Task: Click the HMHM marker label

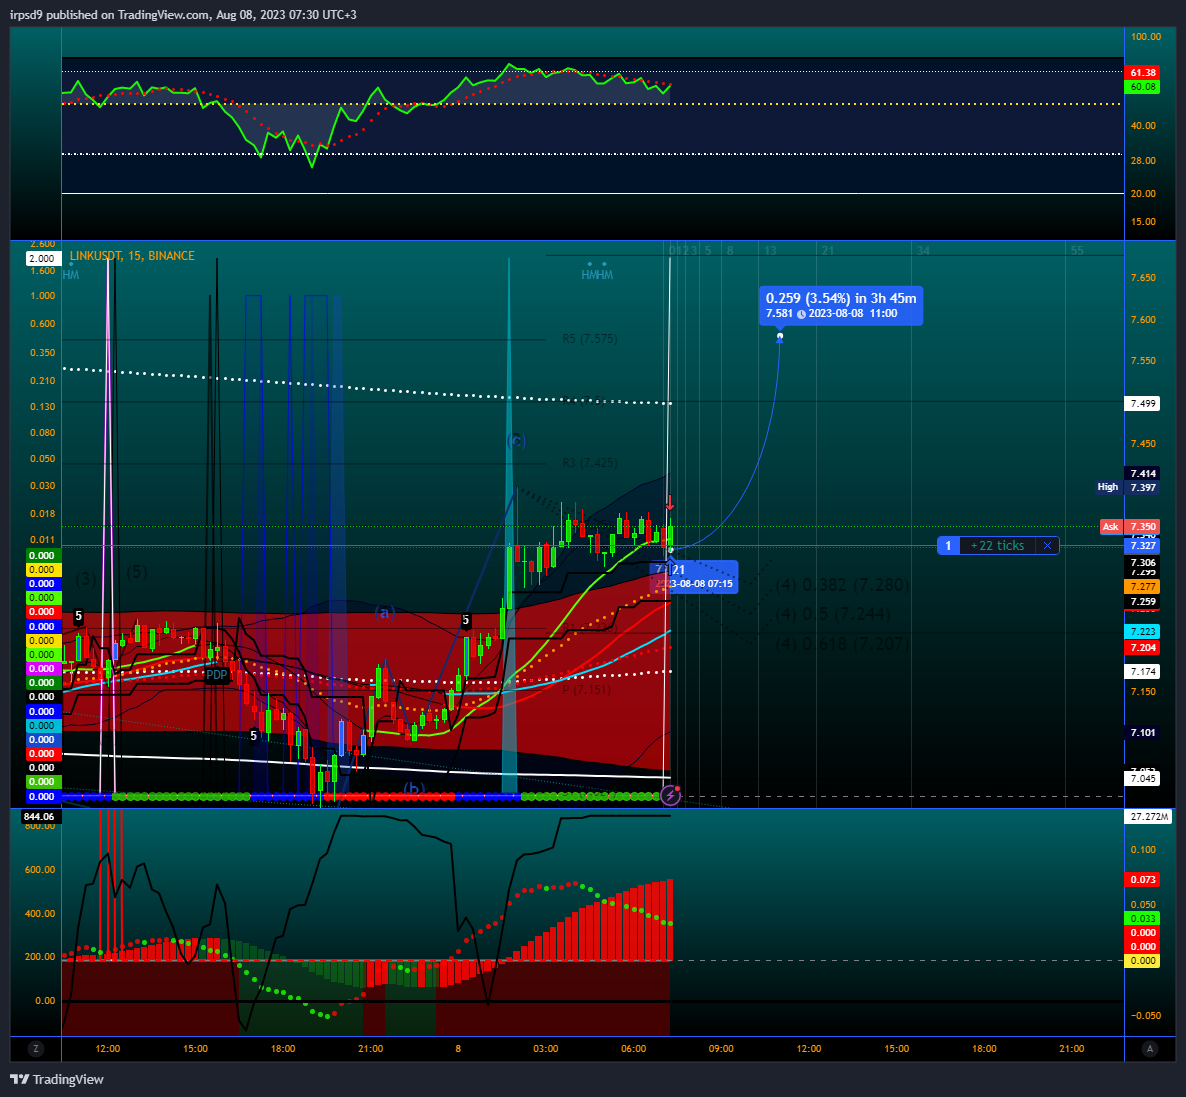Action: (x=597, y=275)
